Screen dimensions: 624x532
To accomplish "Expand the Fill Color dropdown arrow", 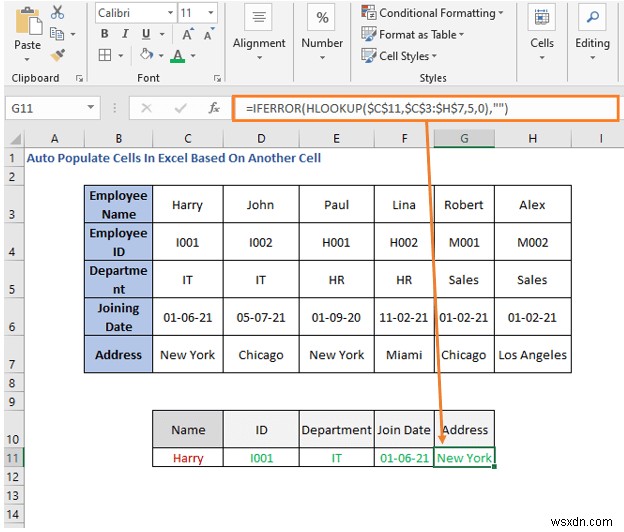I will [161, 56].
